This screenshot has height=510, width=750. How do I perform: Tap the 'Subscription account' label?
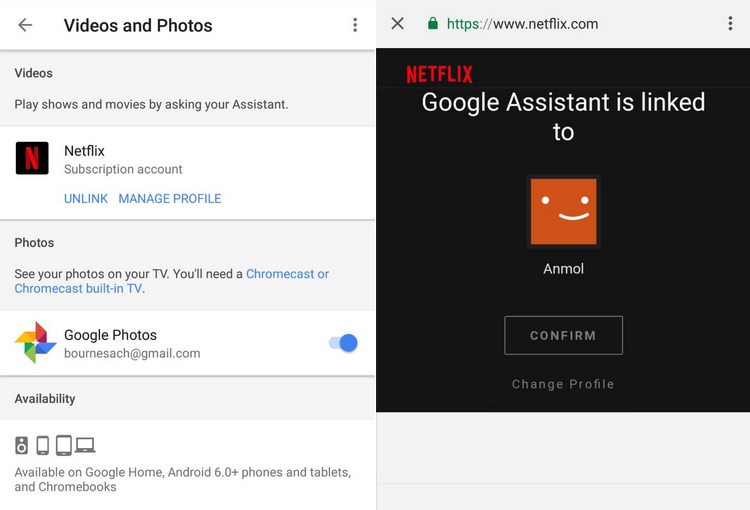(123, 169)
